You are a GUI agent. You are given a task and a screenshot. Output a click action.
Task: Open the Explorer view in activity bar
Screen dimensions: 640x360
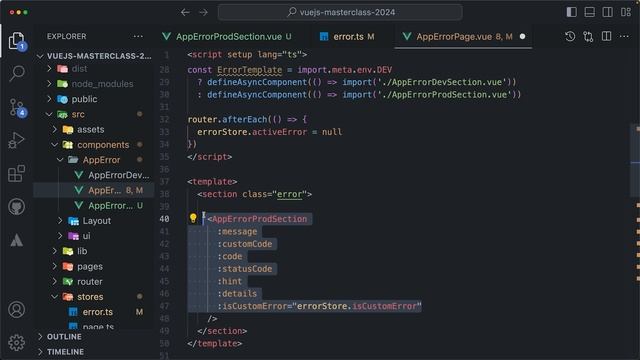[17, 41]
